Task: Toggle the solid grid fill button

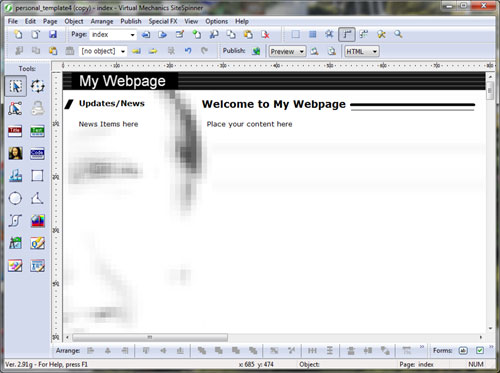Action: (312, 34)
